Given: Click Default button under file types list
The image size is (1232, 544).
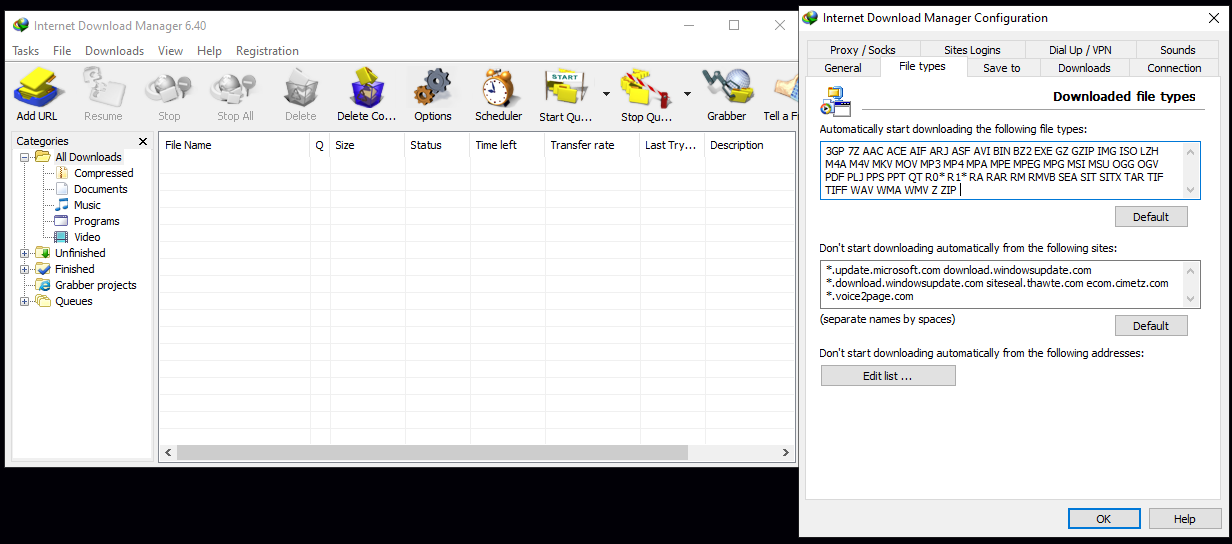Looking at the screenshot, I should [1151, 217].
